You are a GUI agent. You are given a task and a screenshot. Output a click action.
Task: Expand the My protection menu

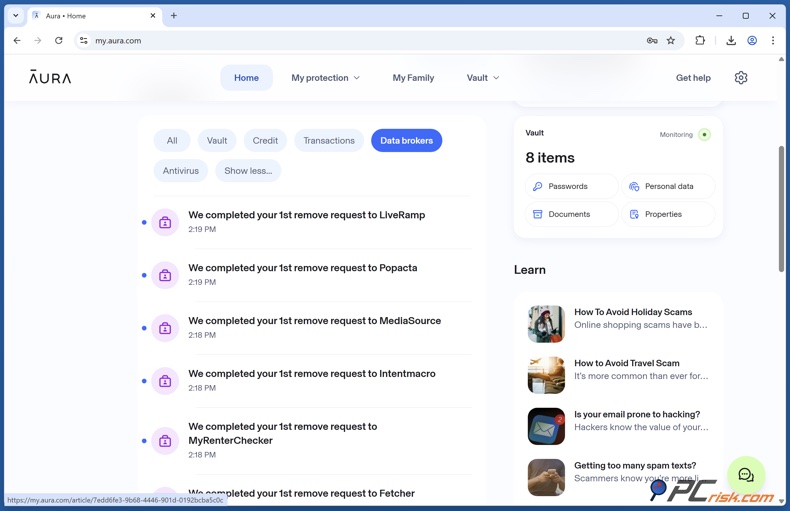click(x=325, y=78)
